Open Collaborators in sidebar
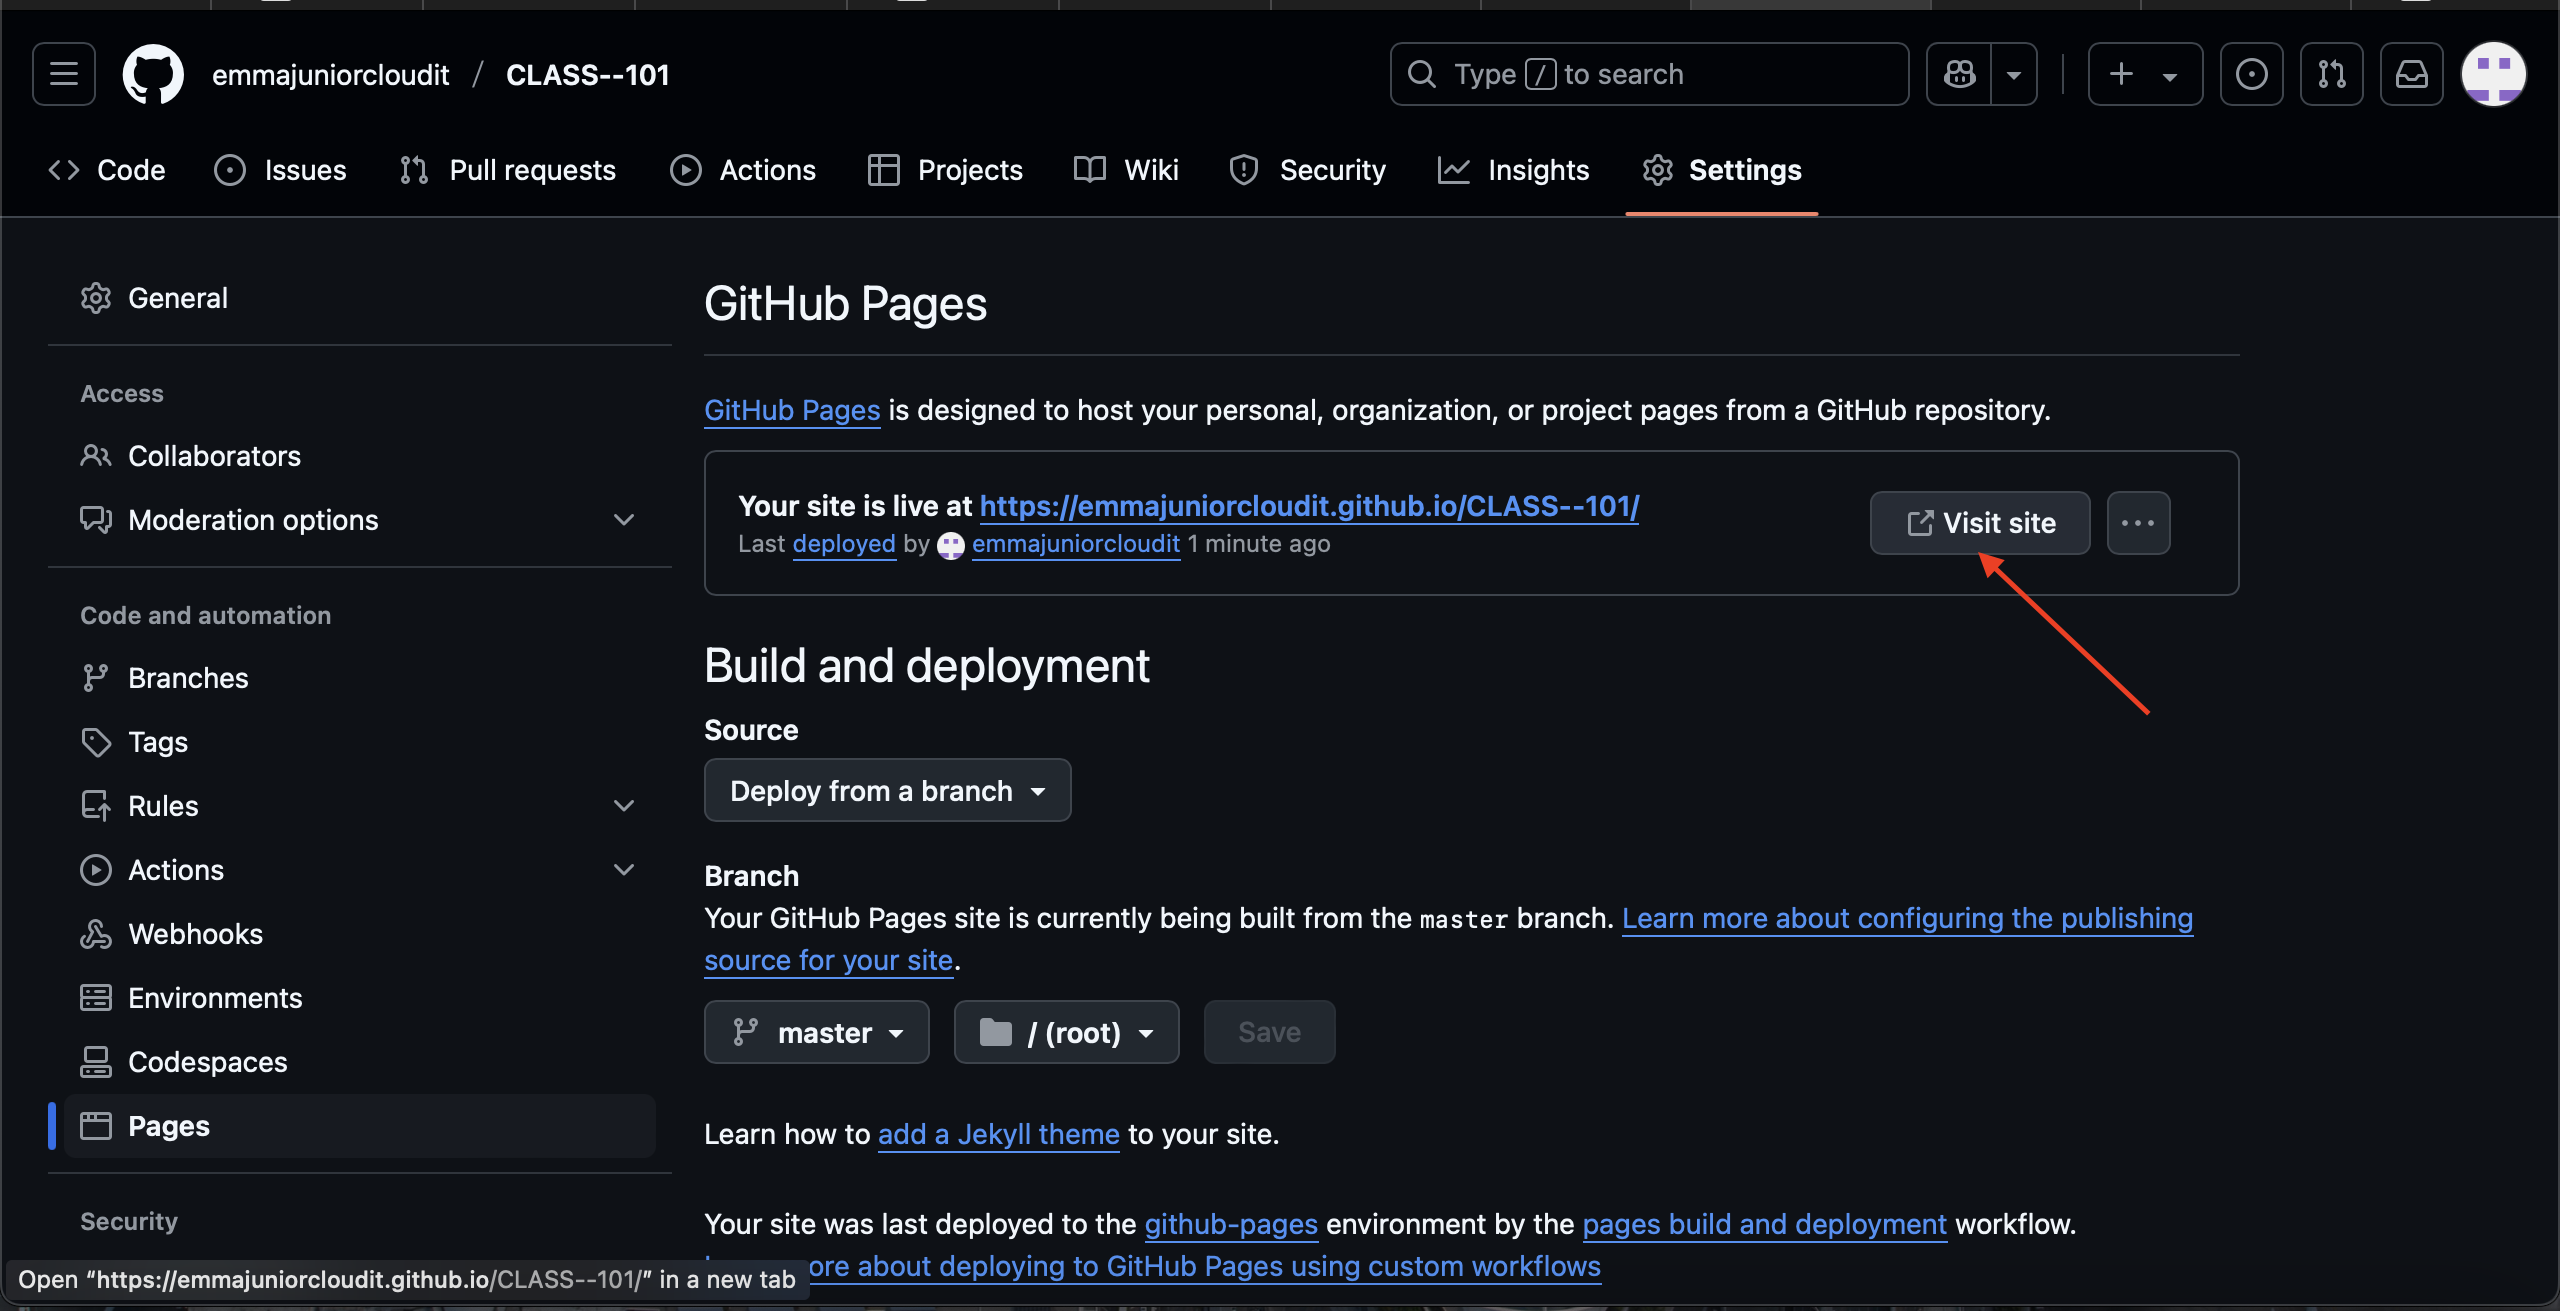2560x1311 pixels. 360,456
